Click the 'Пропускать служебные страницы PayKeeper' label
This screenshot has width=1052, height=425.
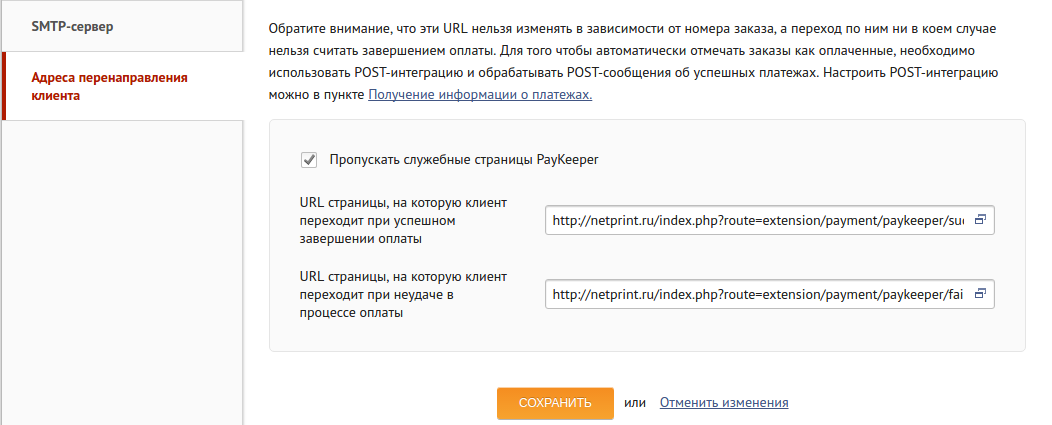[x=463, y=159]
